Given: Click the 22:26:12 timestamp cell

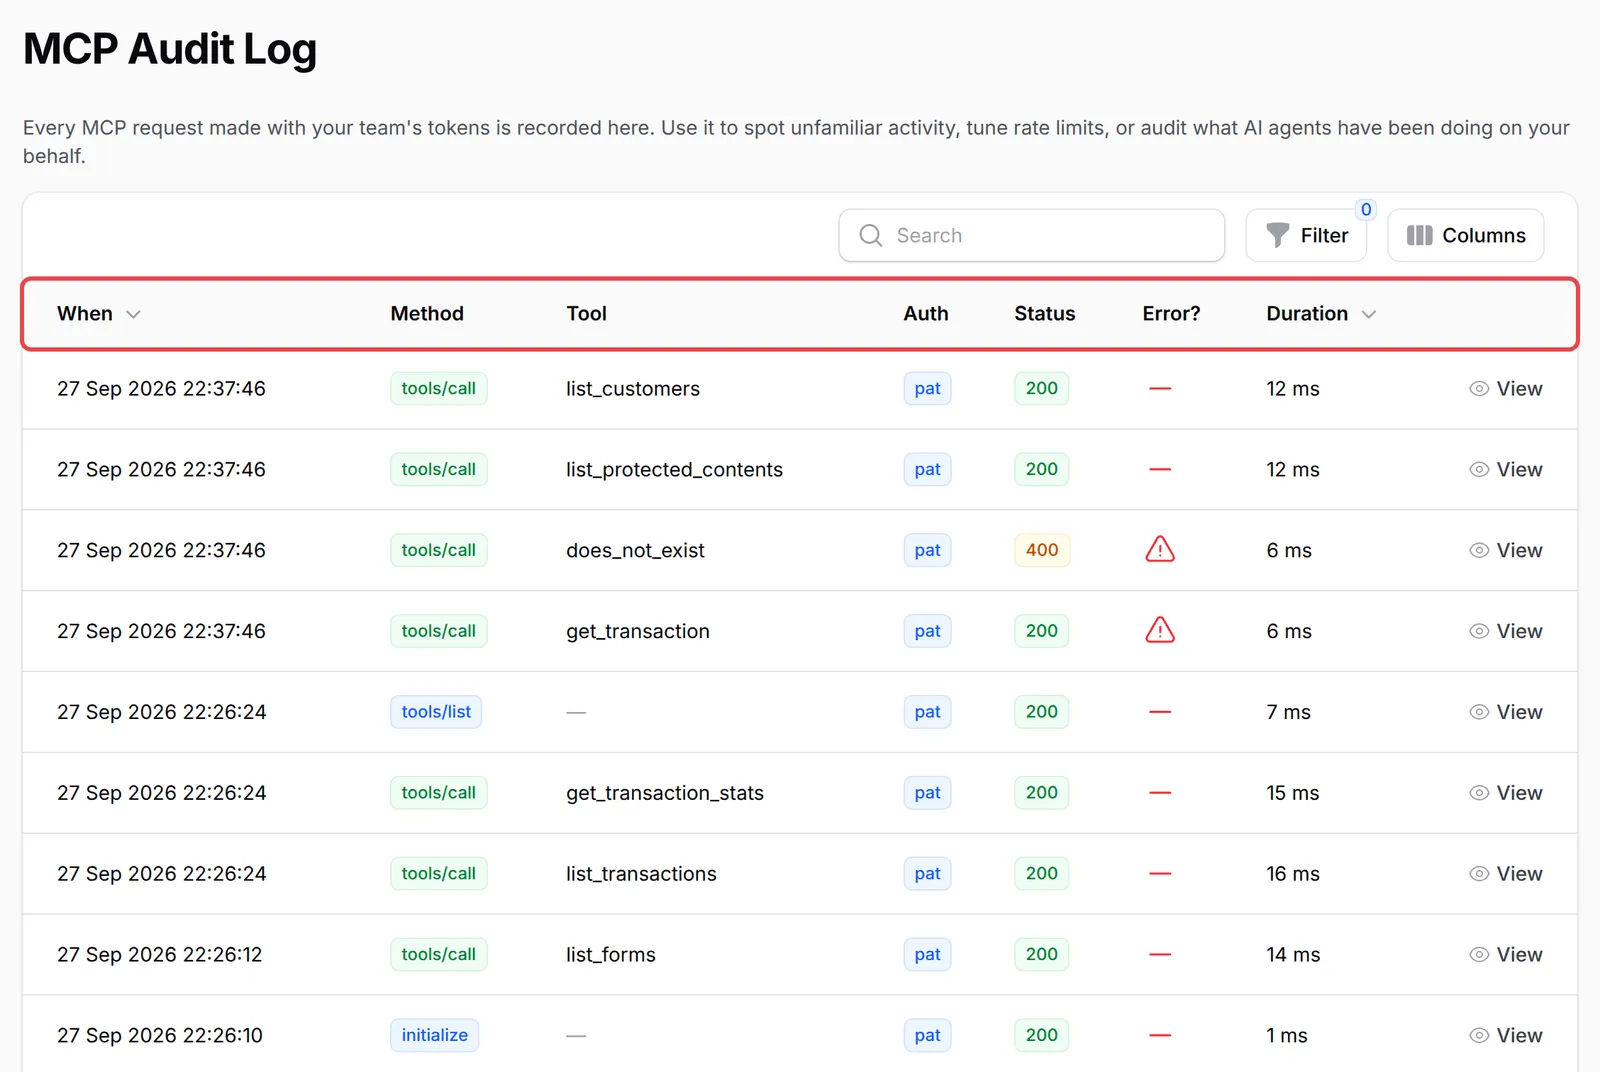Looking at the screenshot, I should pos(159,954).
